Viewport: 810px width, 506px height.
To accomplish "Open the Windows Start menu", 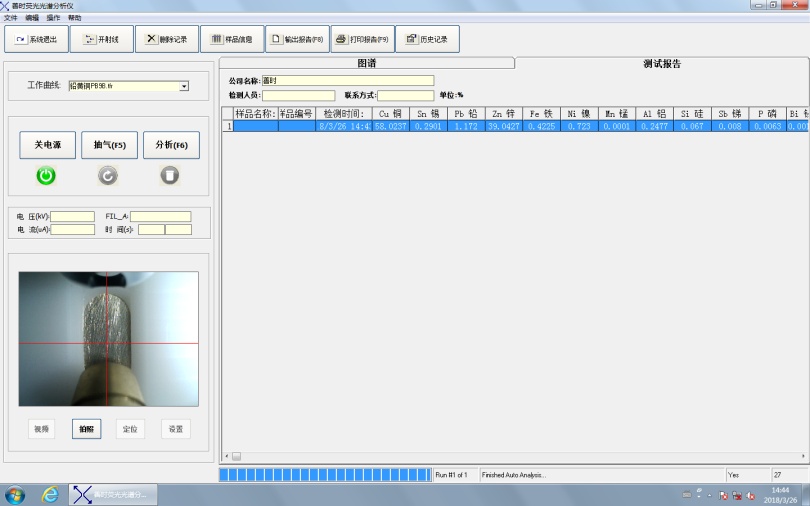I will (x=14, y=495).
